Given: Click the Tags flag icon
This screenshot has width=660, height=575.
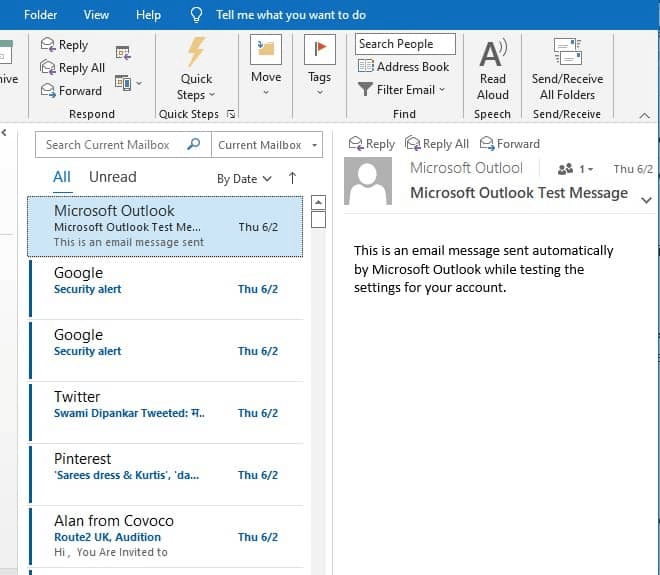Looking at the screenshot, I should [x=319, y=49].
